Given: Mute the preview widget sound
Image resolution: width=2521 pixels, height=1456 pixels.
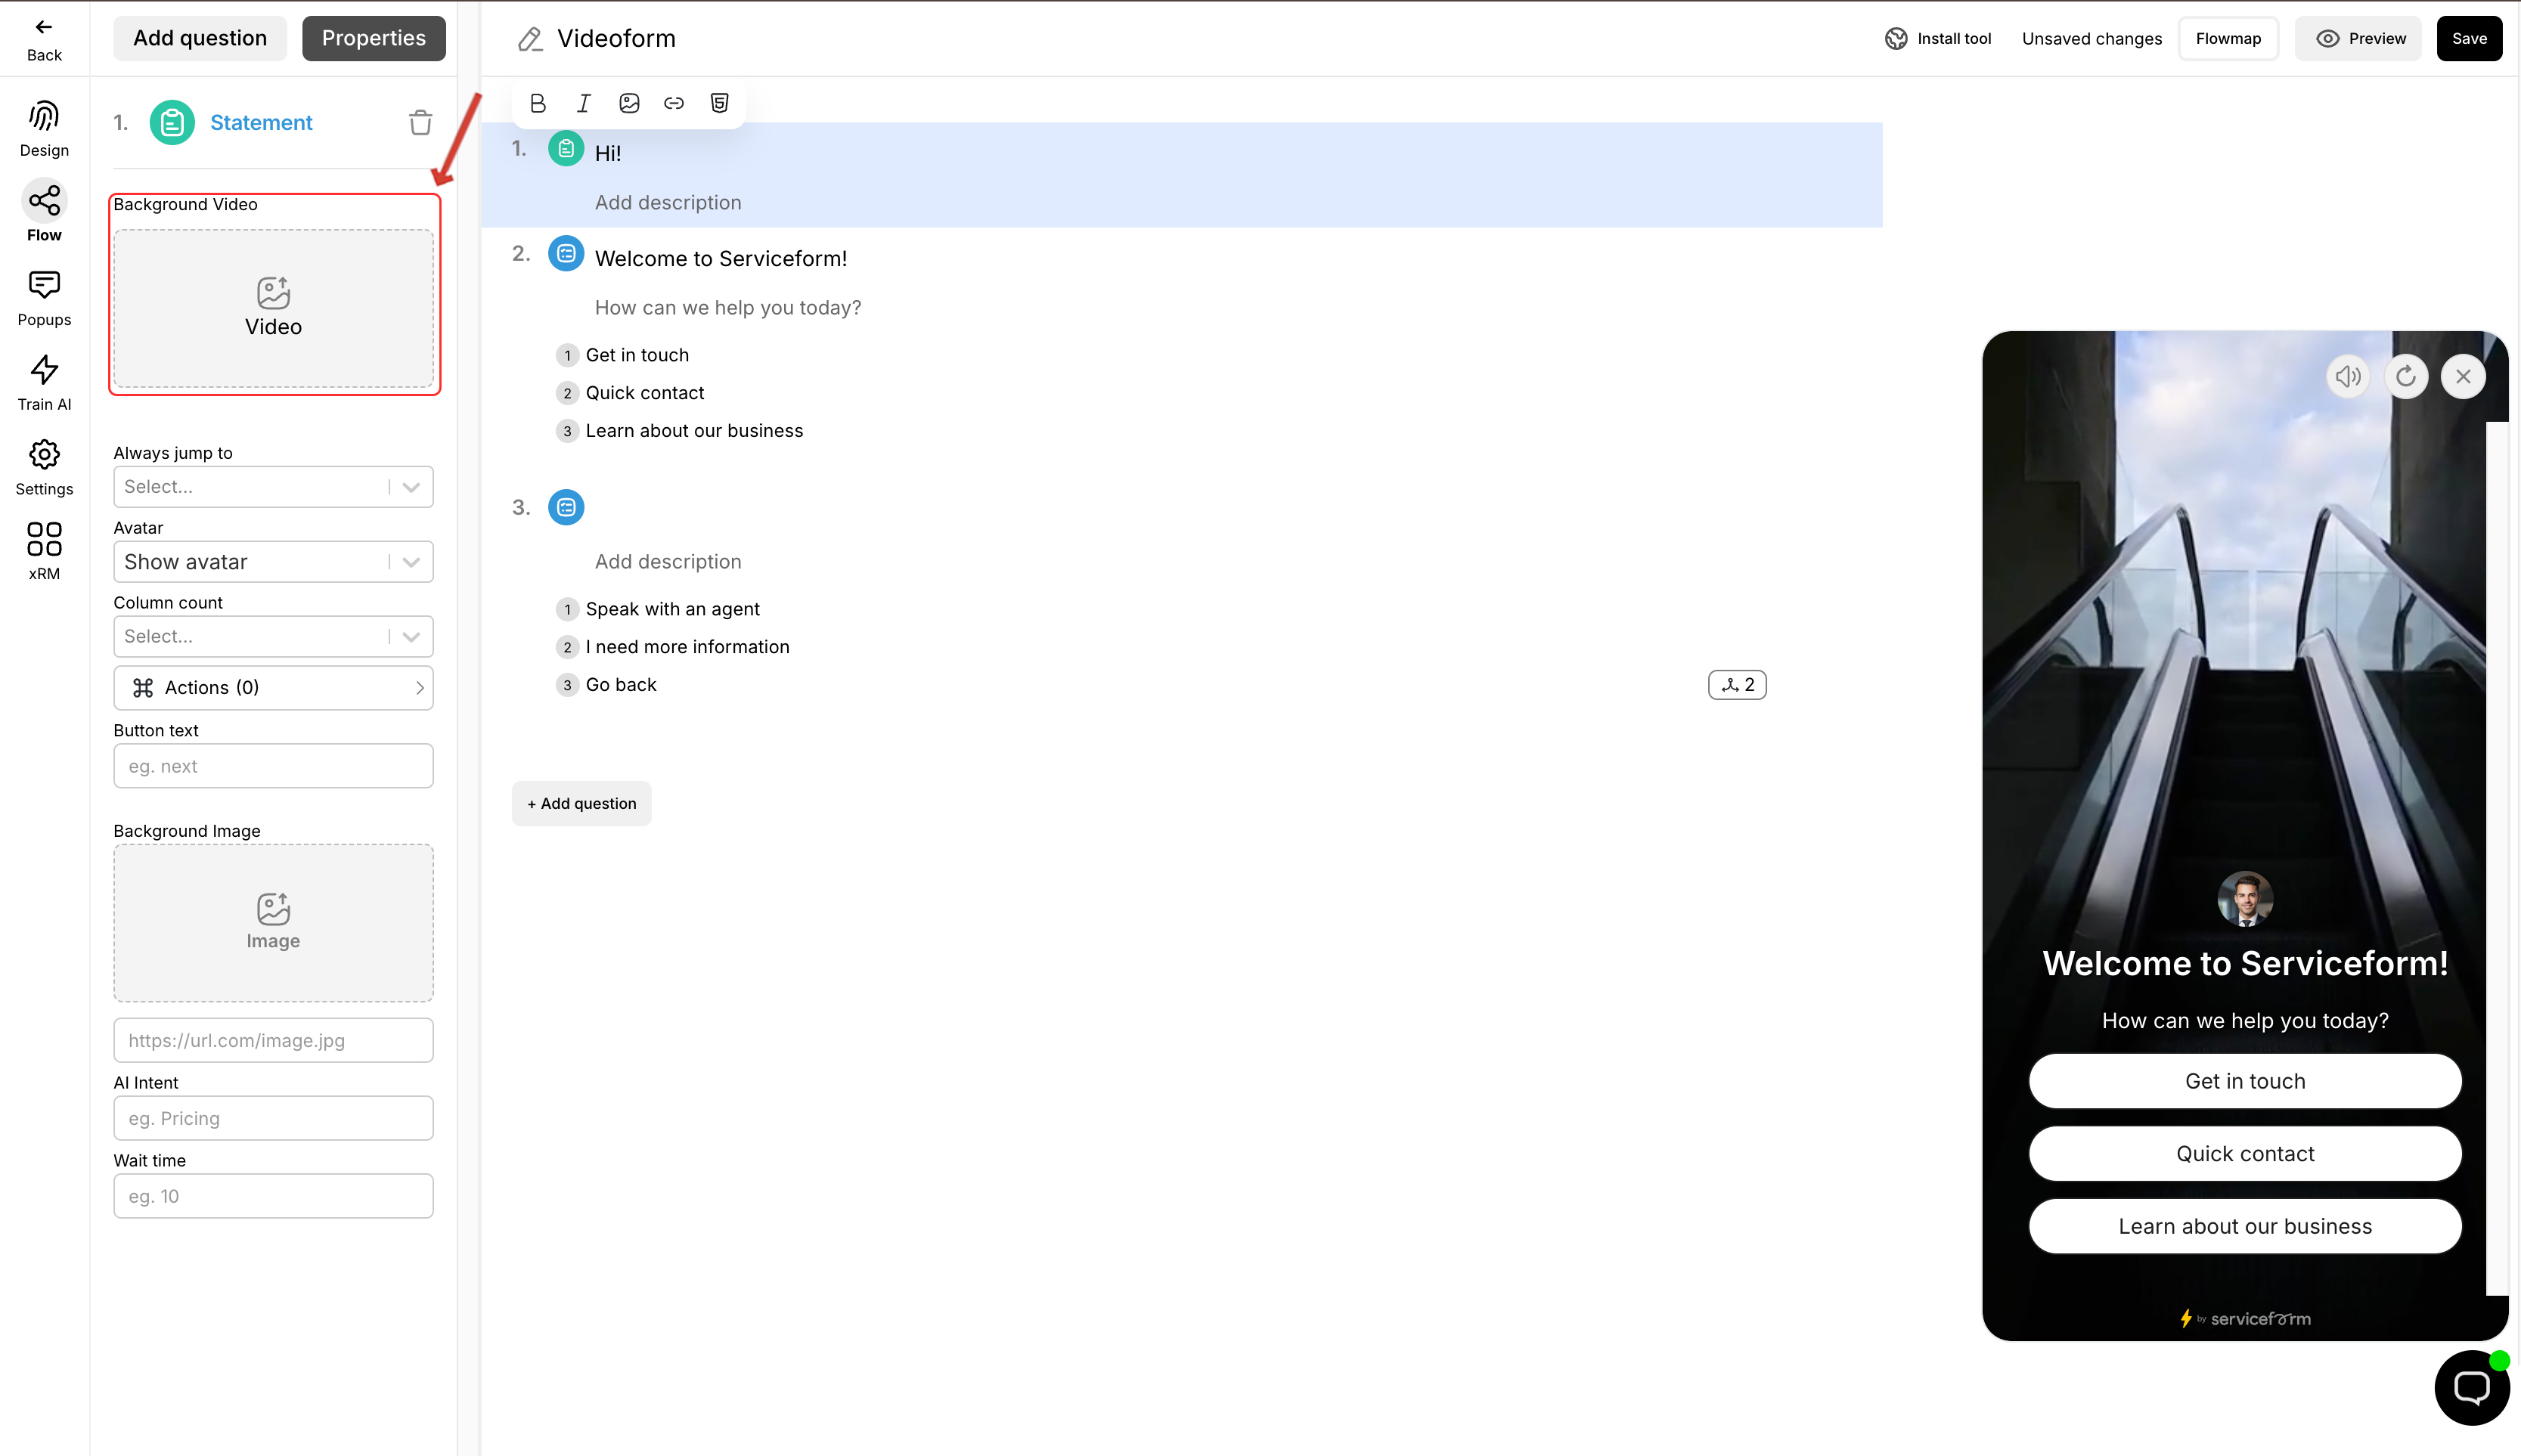Looking at the screenshot, I should click(2348, 377).
